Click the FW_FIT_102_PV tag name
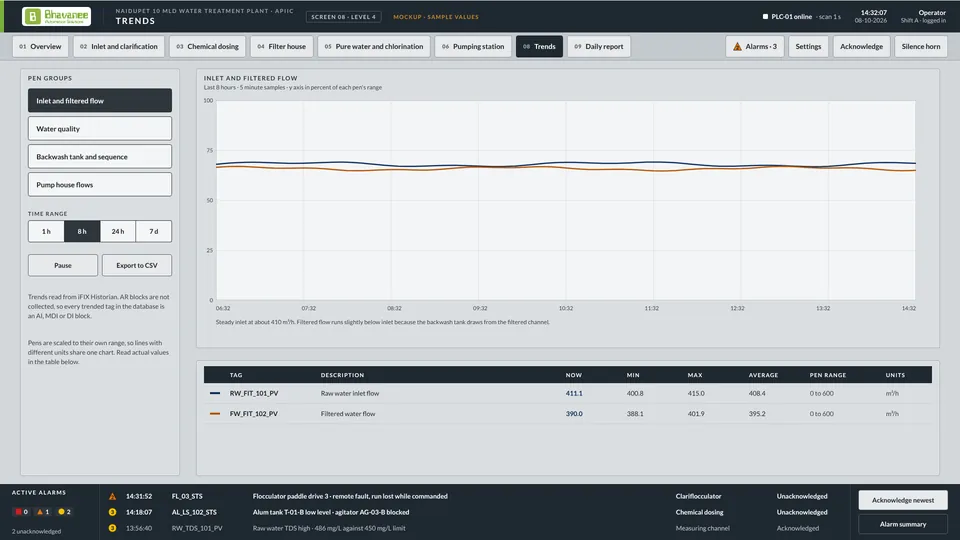 click(254, 413)
